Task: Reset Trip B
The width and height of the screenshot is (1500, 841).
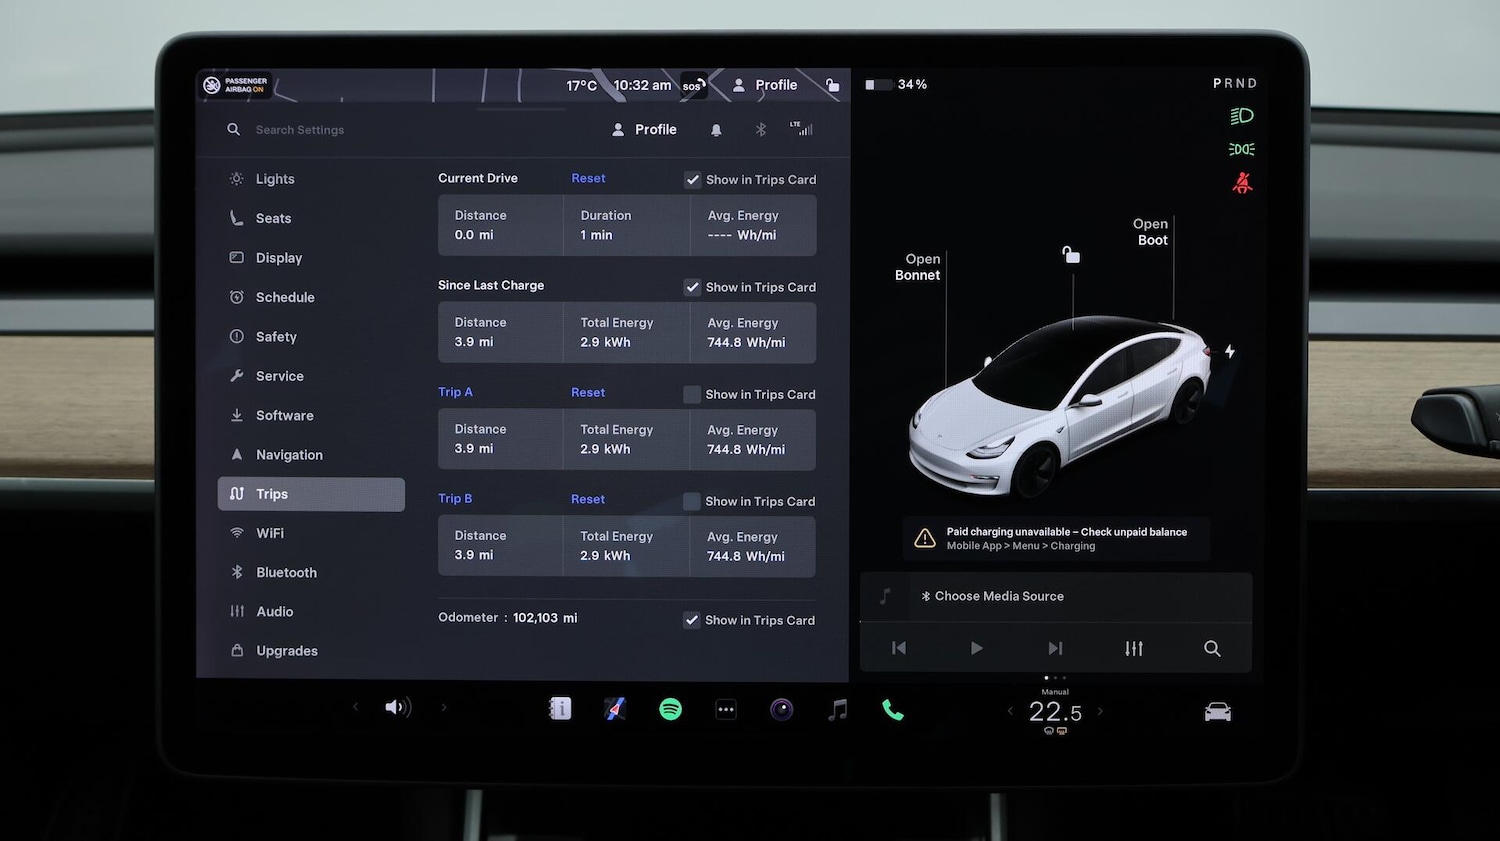Action: 588,499
